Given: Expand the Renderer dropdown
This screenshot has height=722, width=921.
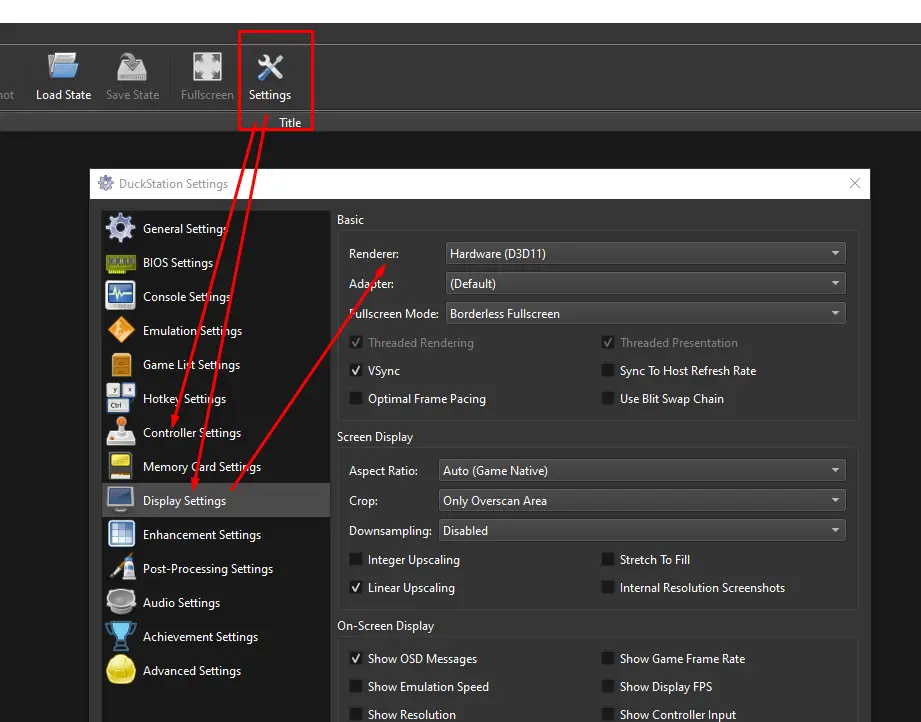Looking at the screenshot, I should [x=645, y=254].
